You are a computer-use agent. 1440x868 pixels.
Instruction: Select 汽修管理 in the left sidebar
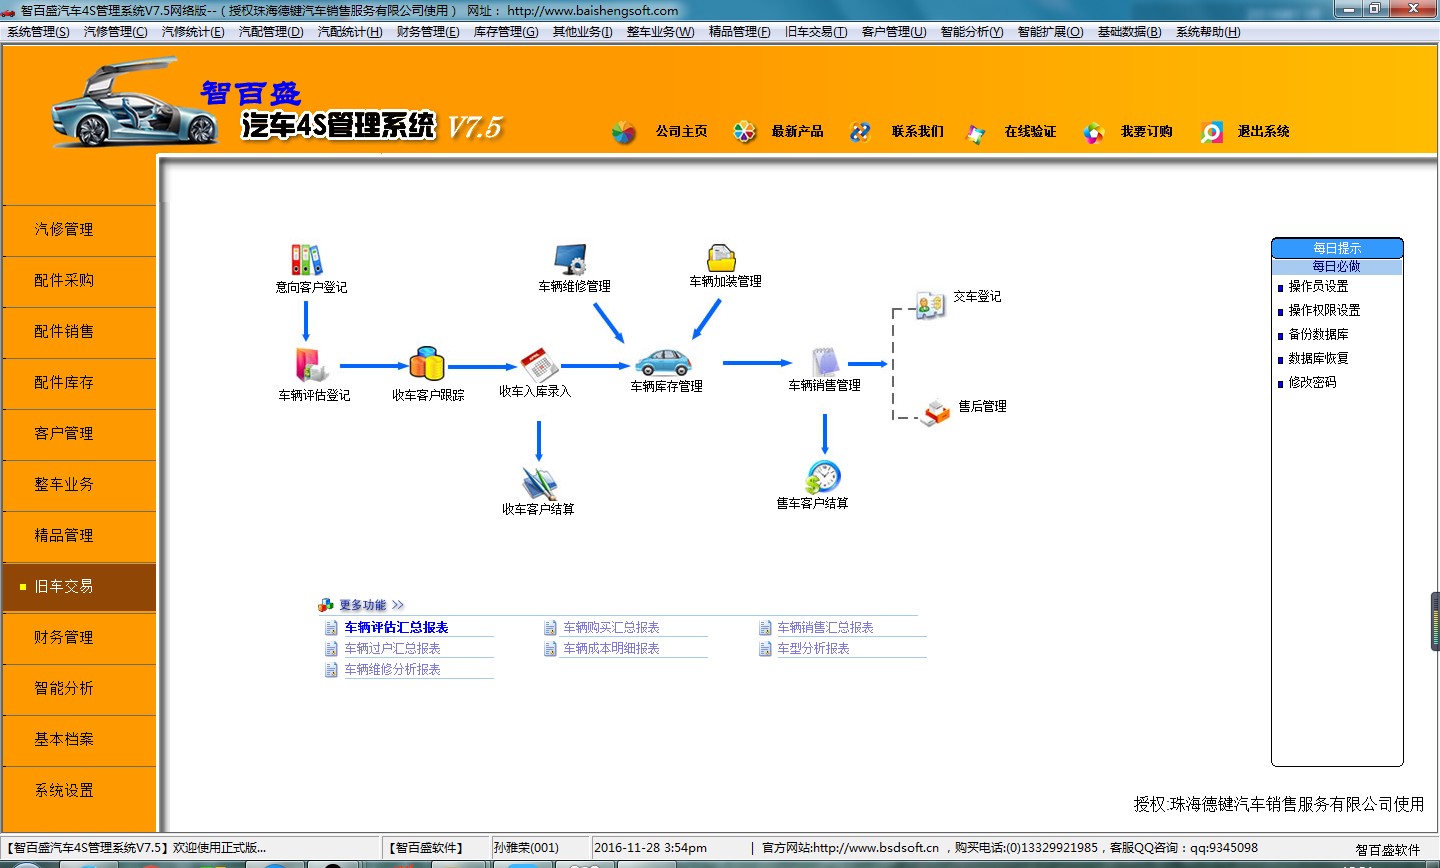[x=79, y=230]
